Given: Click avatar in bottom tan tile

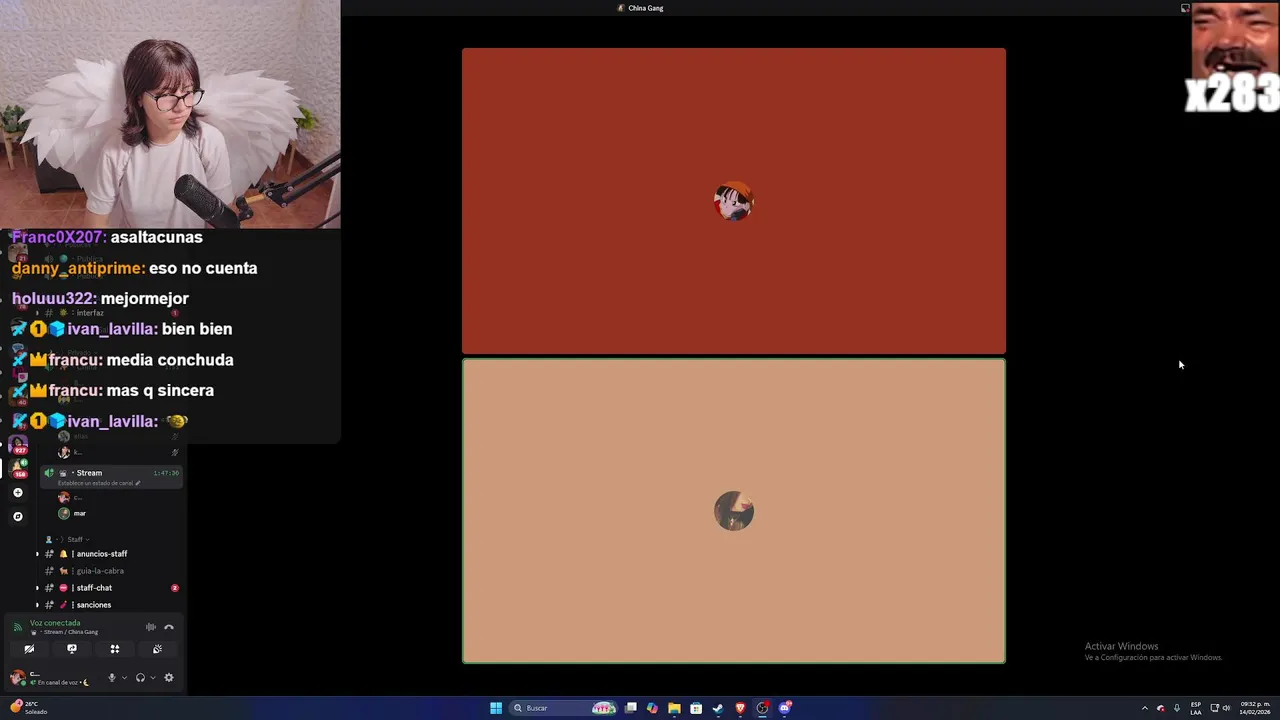Looking at the screenshot, I should (734, 511).
